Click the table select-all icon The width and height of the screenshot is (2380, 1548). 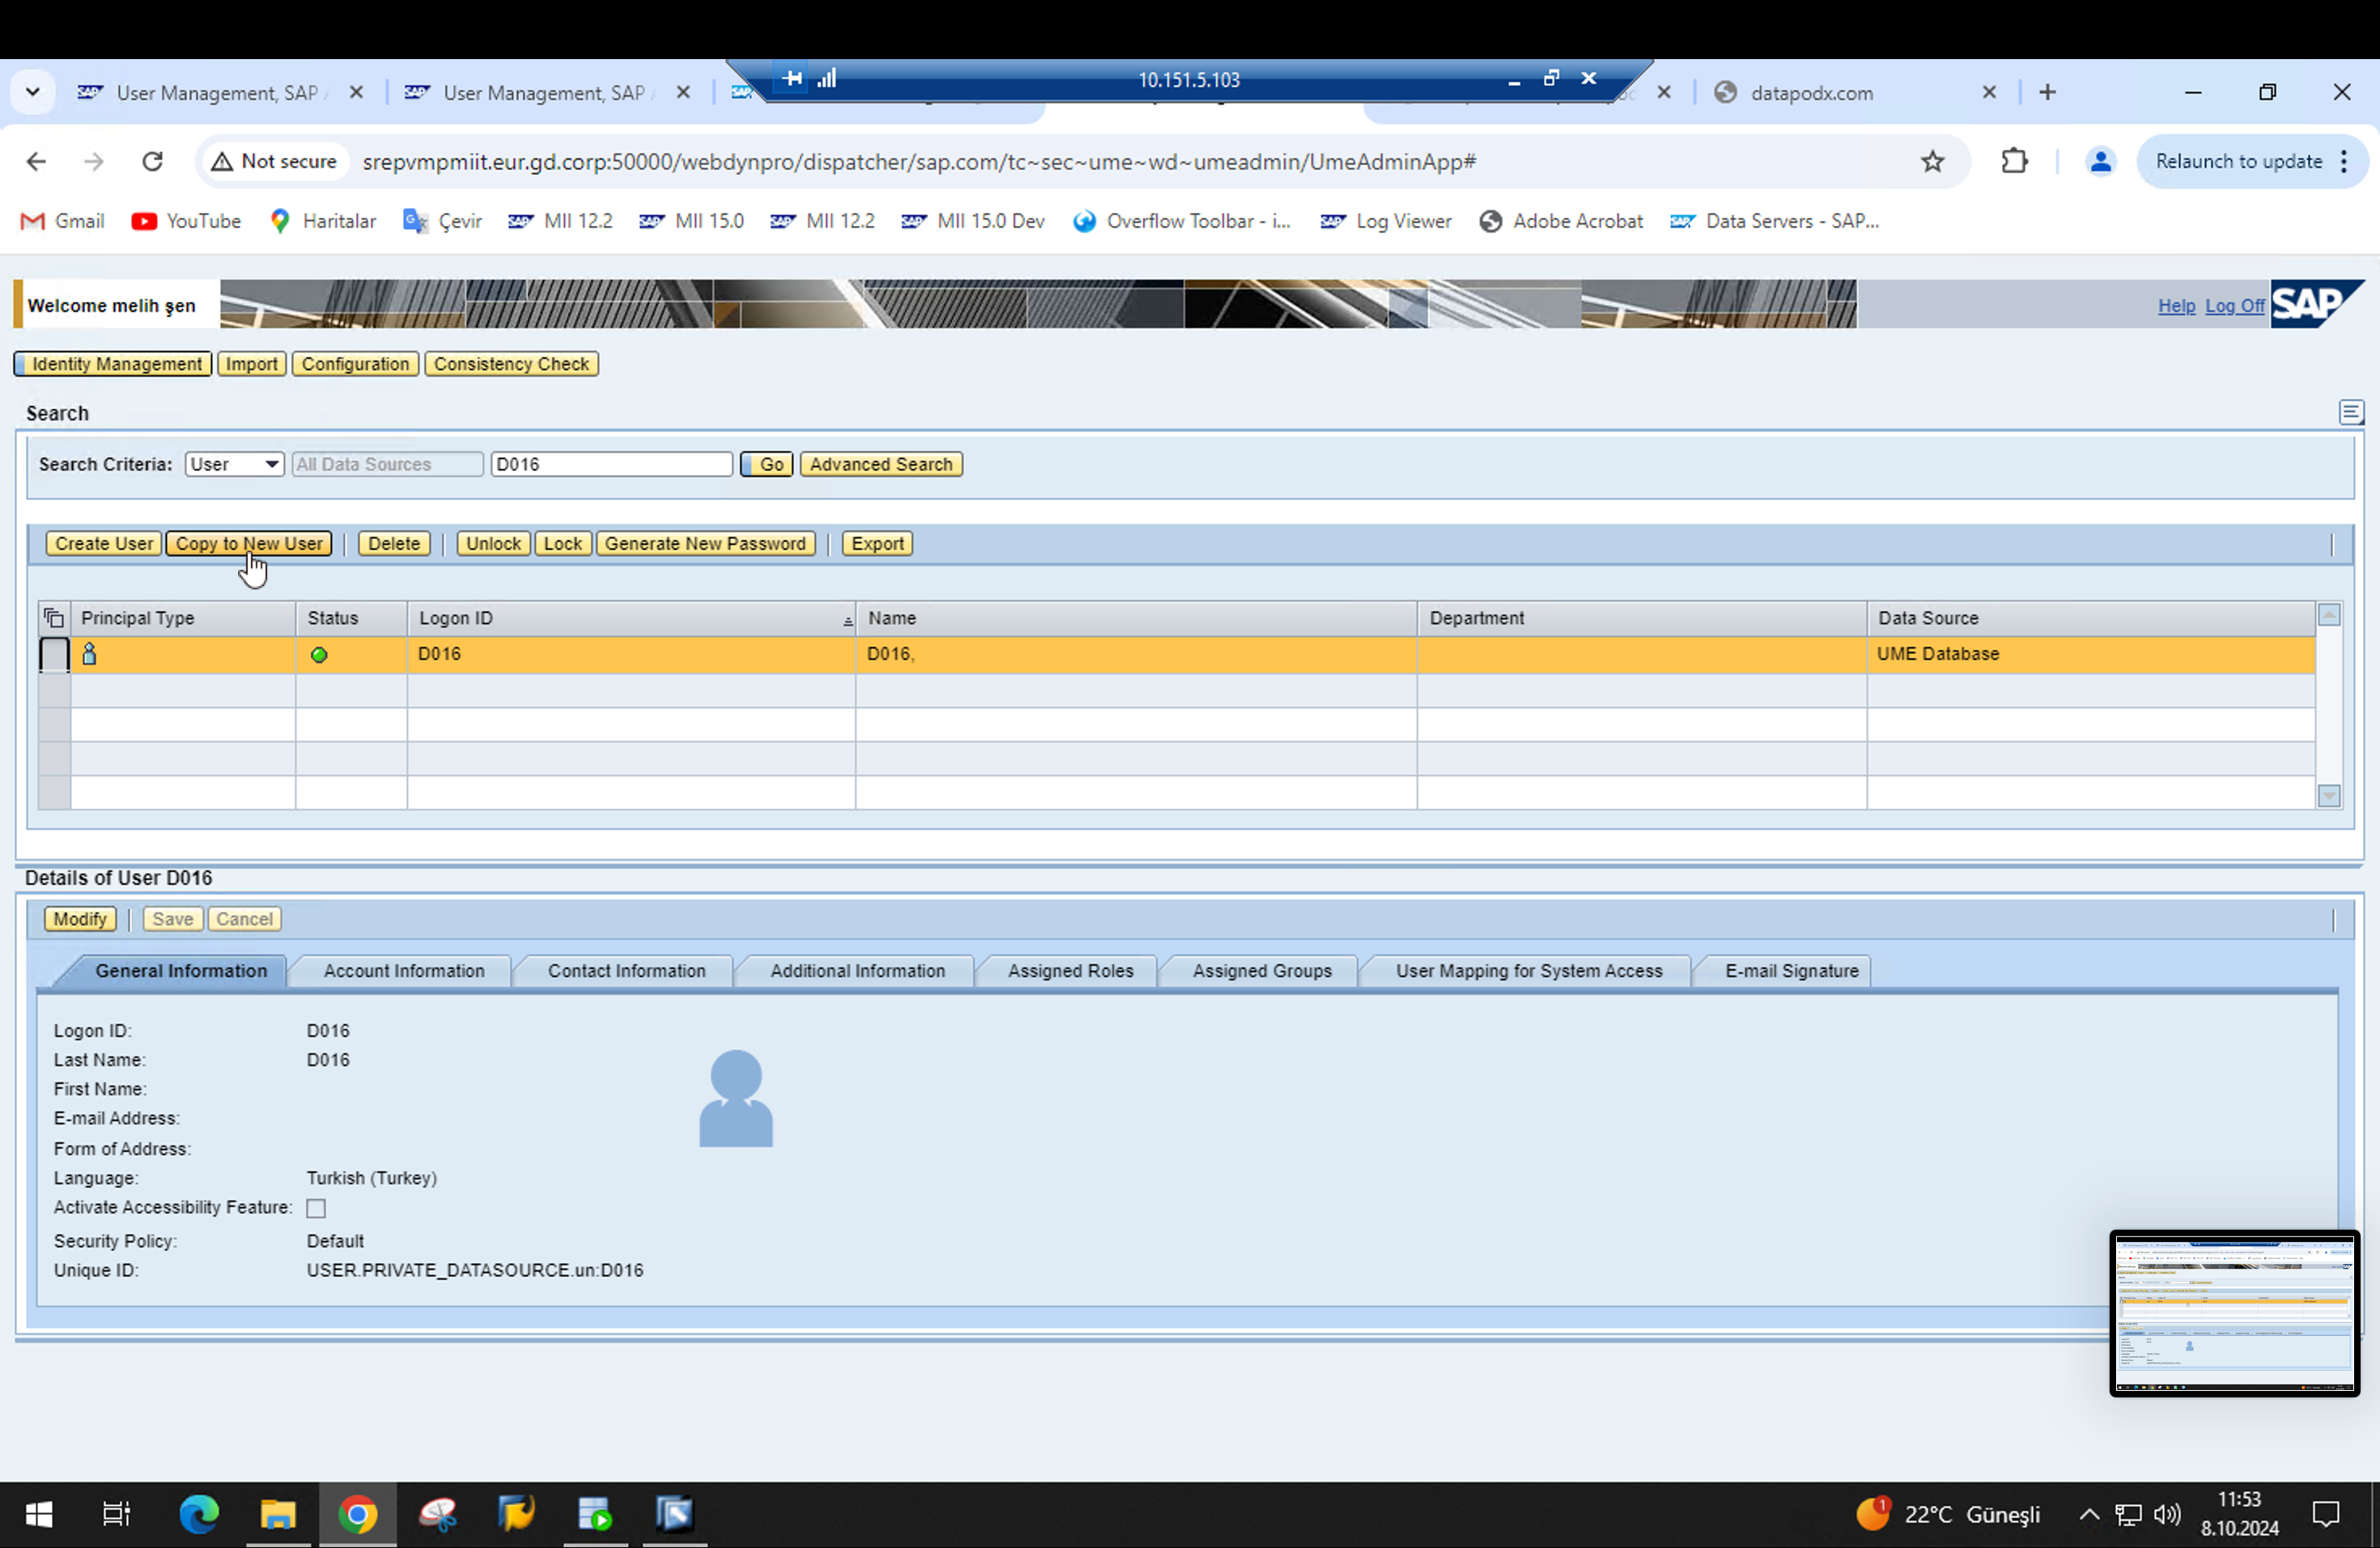point(54,618)
